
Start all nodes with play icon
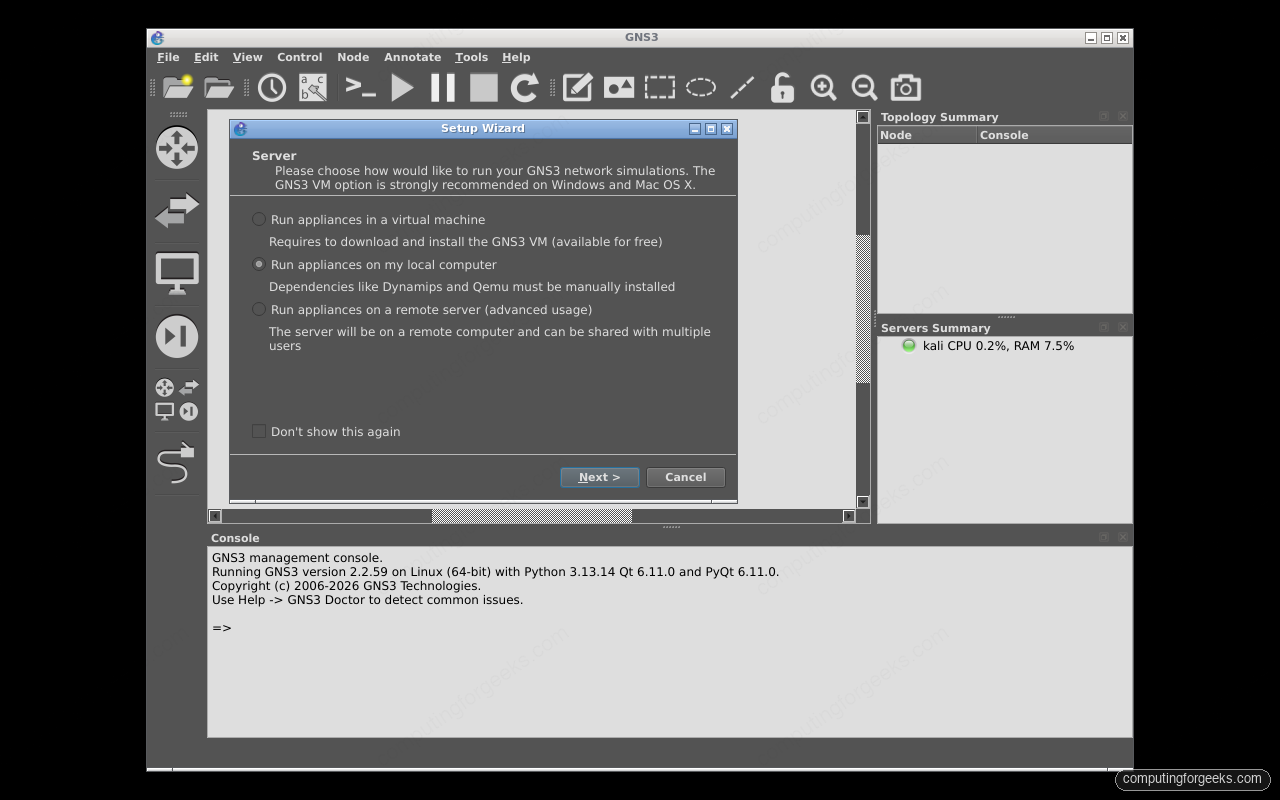[x=402, y=87]
